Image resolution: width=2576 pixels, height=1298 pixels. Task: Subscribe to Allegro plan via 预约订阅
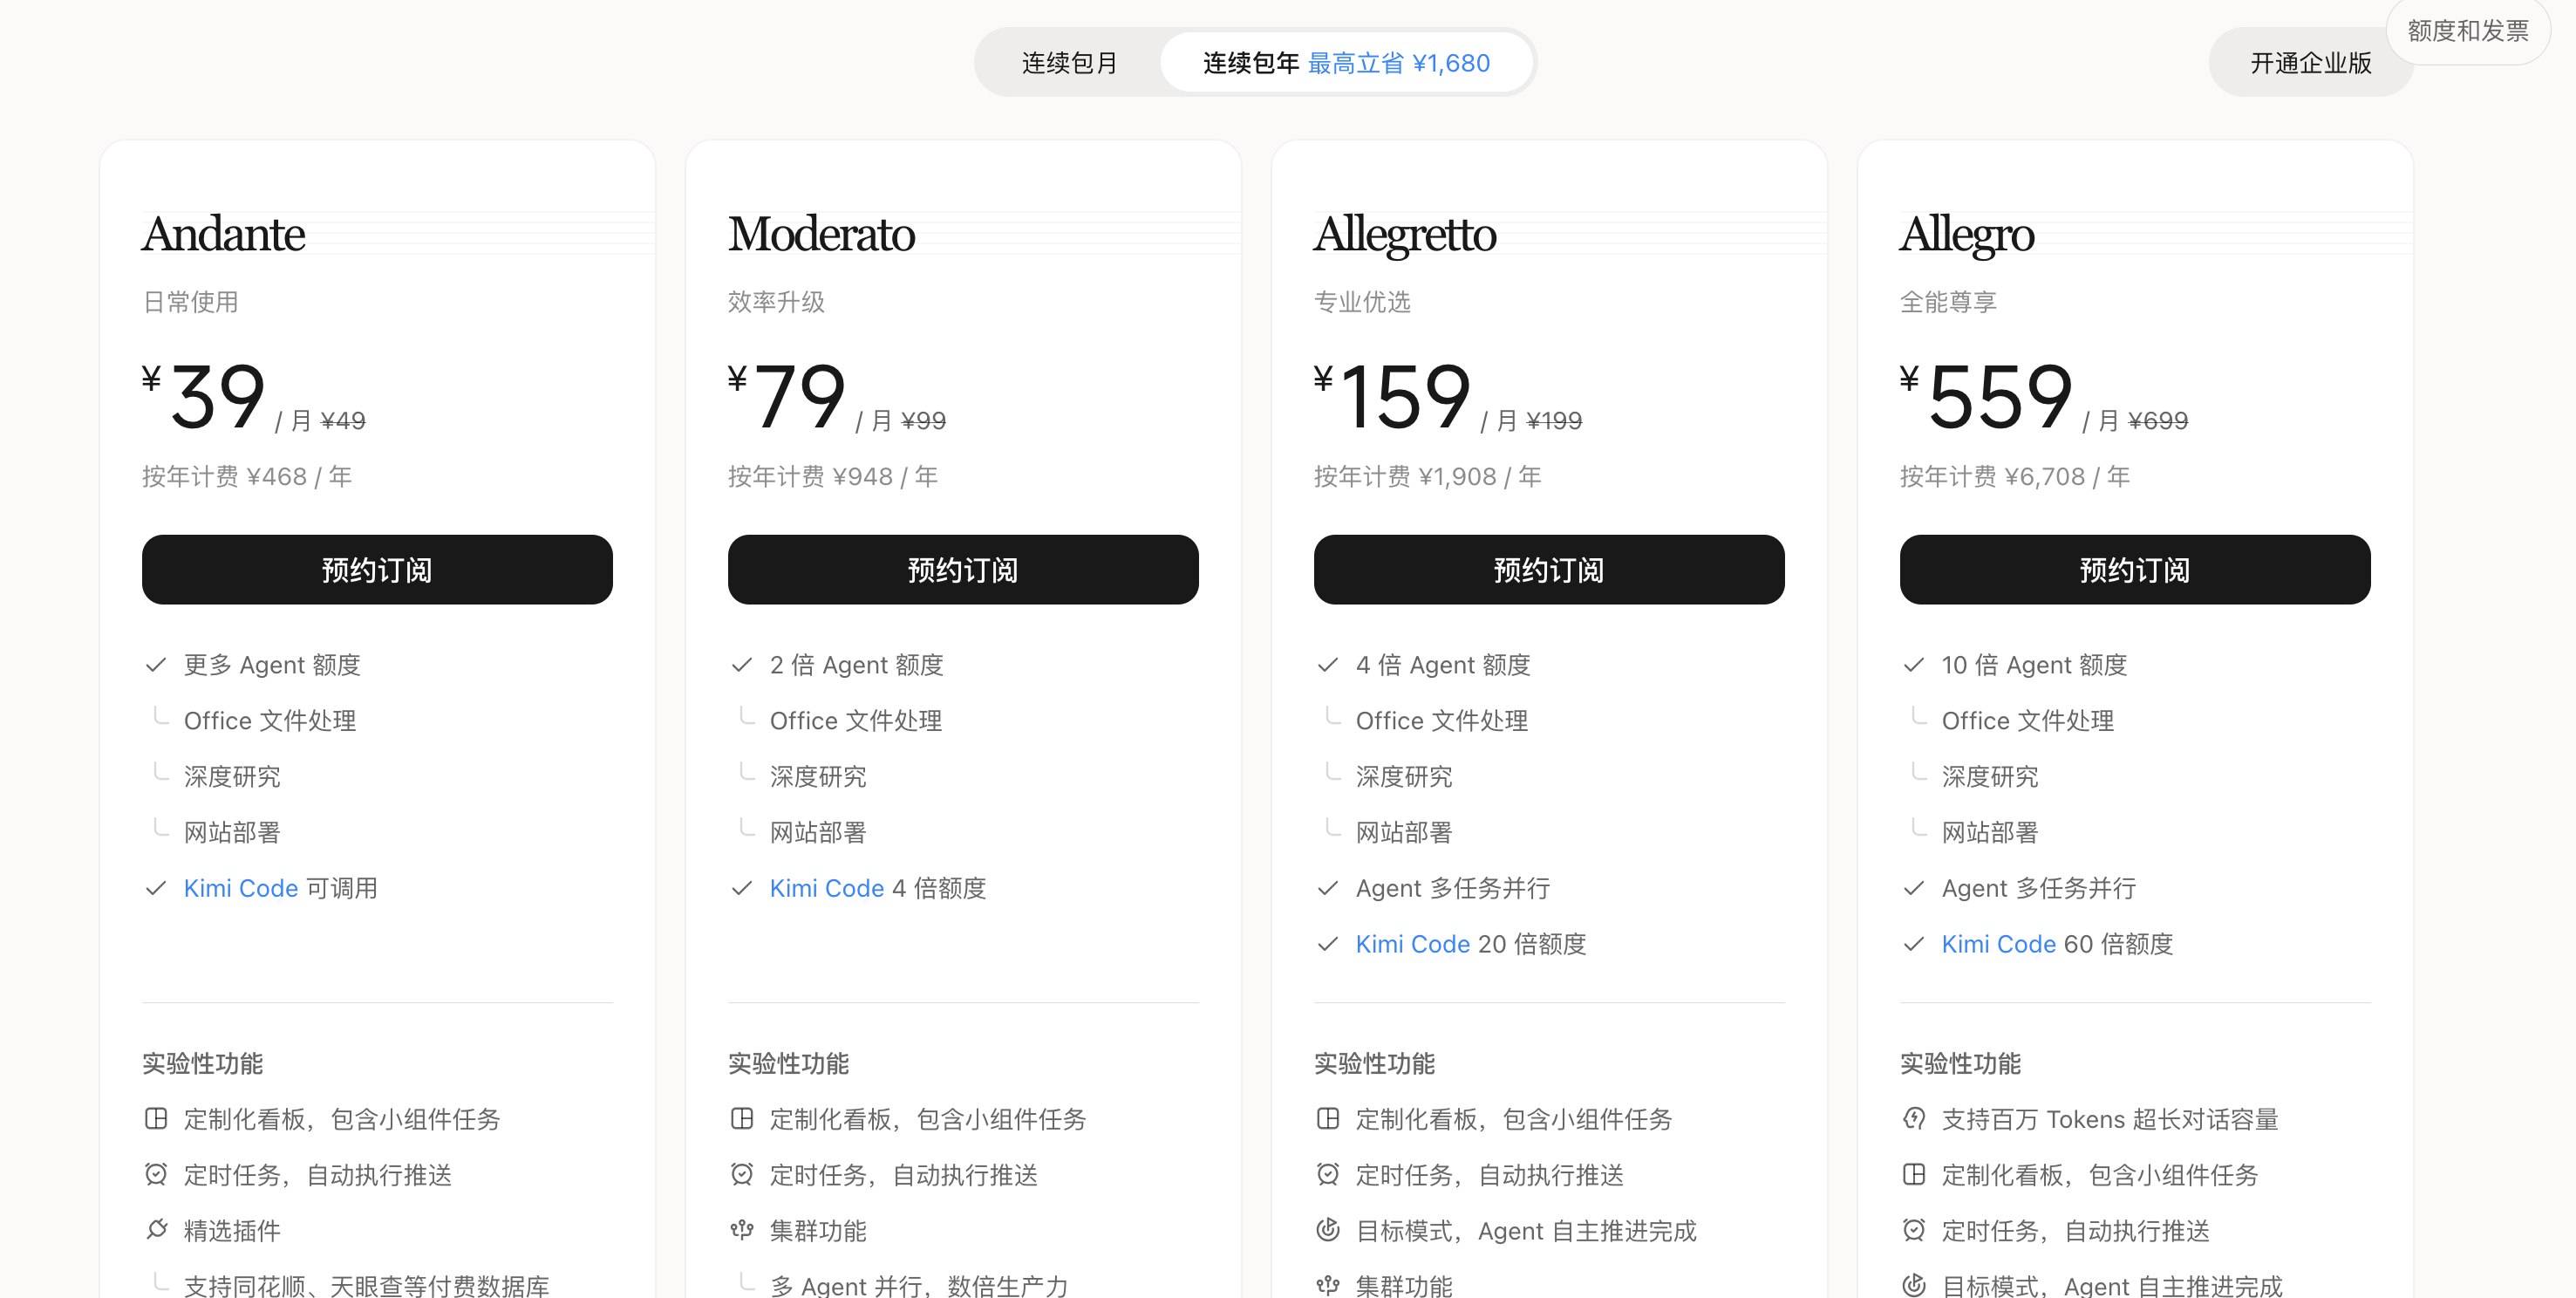(x=2135, y=569)
